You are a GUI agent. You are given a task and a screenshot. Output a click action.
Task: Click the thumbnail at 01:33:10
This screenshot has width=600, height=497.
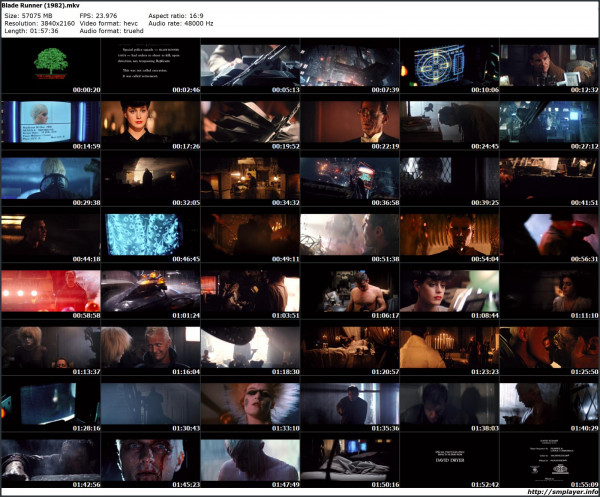click(250, 404)
